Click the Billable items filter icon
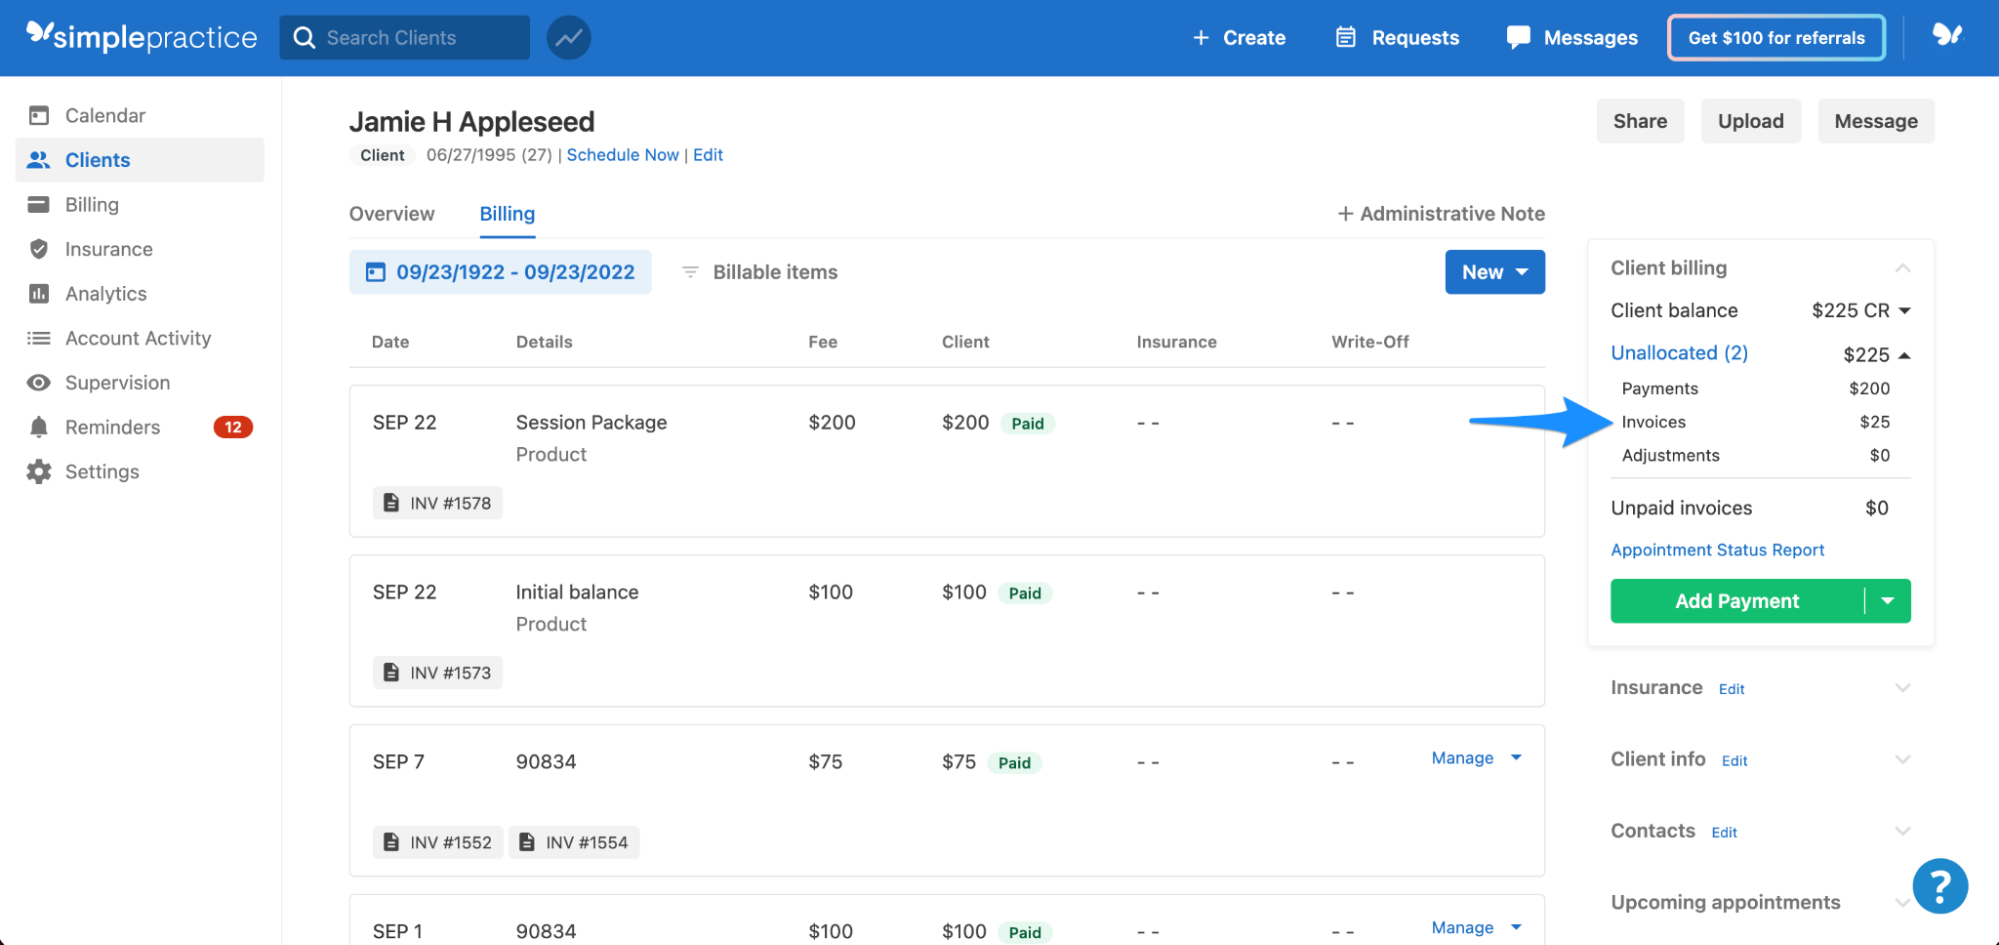This screenshot has width=1999, height=945. click(x=690, y=272)
